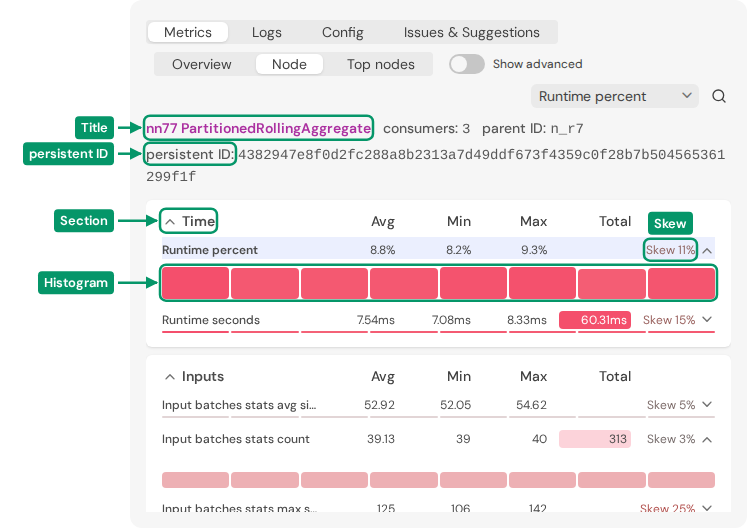Expand the Runtime seconds row chevron
This screenshot has height=528, width=747.
[x=707, y=319]
